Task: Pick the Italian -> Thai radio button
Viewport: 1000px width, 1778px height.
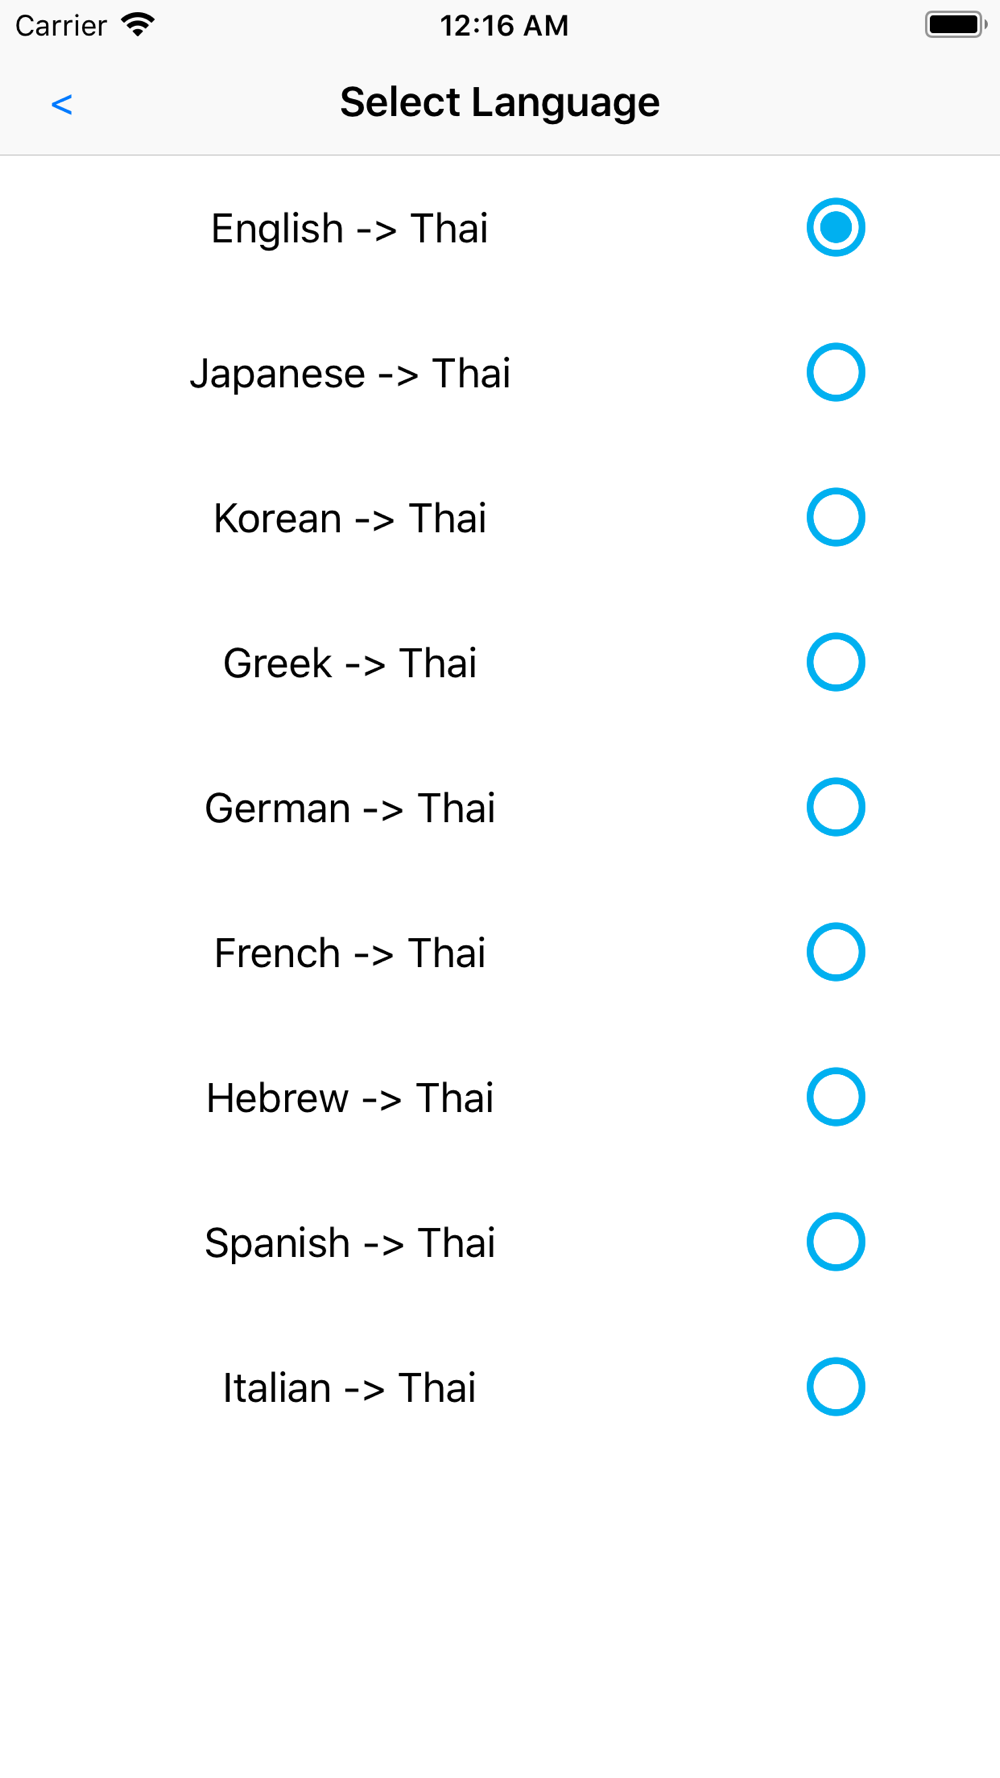Action: (835, 1388)
